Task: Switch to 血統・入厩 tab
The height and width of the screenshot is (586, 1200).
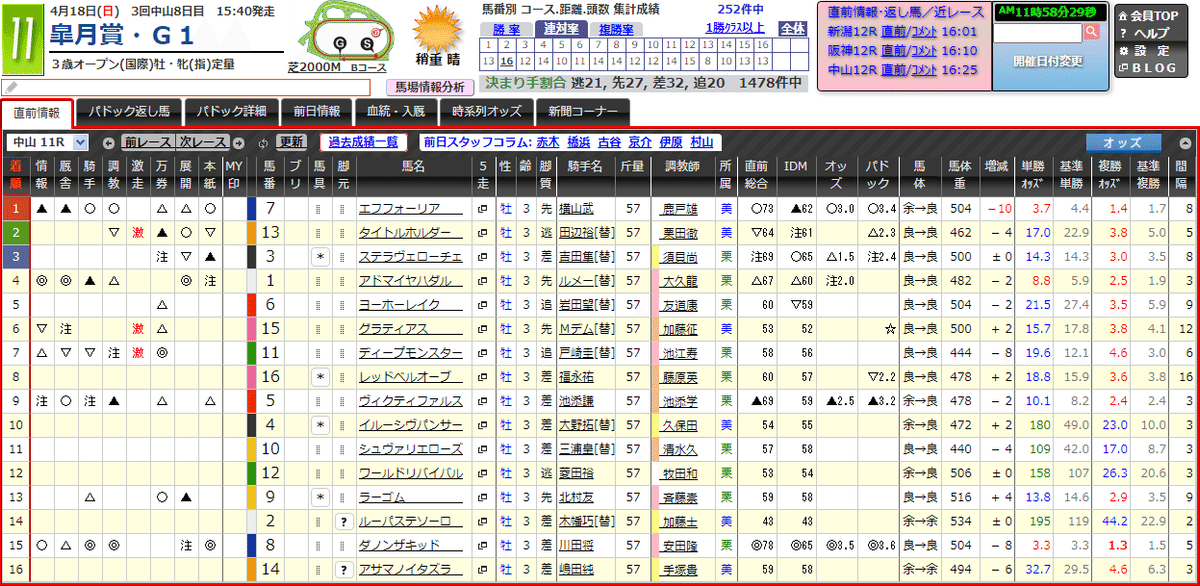Action: click(397, 111)
